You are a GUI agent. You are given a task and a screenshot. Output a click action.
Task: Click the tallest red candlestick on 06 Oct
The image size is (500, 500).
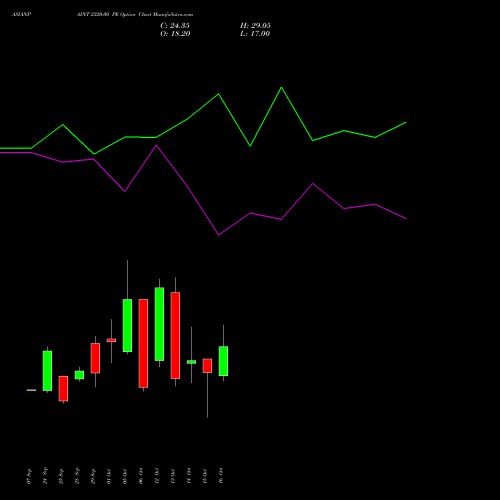[143, 343]
